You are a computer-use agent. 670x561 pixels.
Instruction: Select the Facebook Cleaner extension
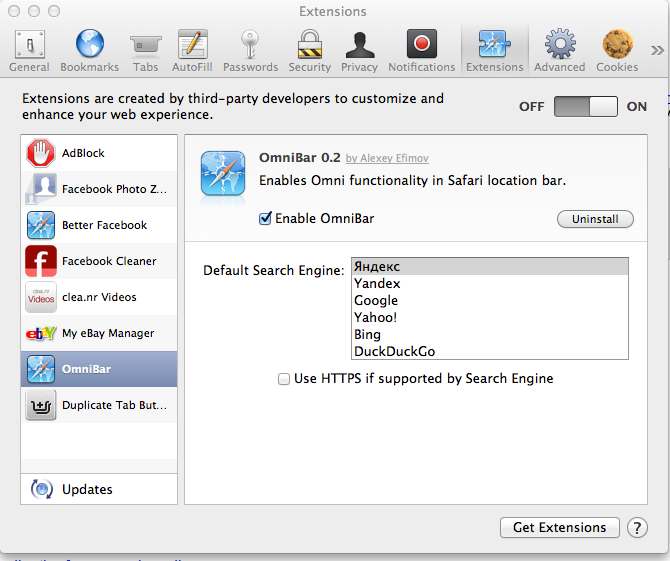(x=99, y=261)
